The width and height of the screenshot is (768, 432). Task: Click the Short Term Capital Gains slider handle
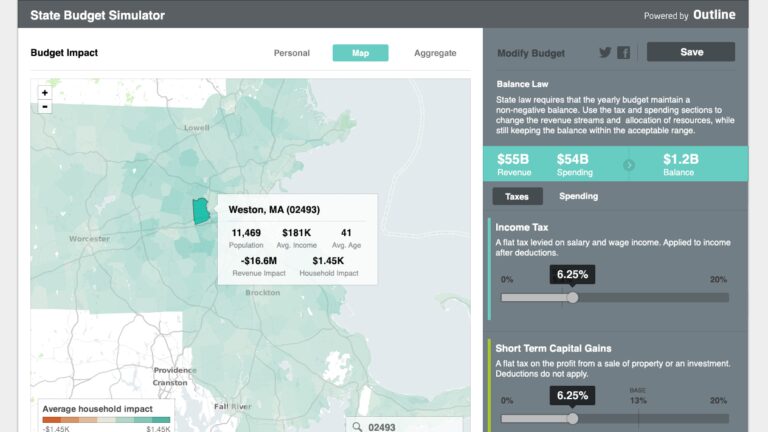573,418
